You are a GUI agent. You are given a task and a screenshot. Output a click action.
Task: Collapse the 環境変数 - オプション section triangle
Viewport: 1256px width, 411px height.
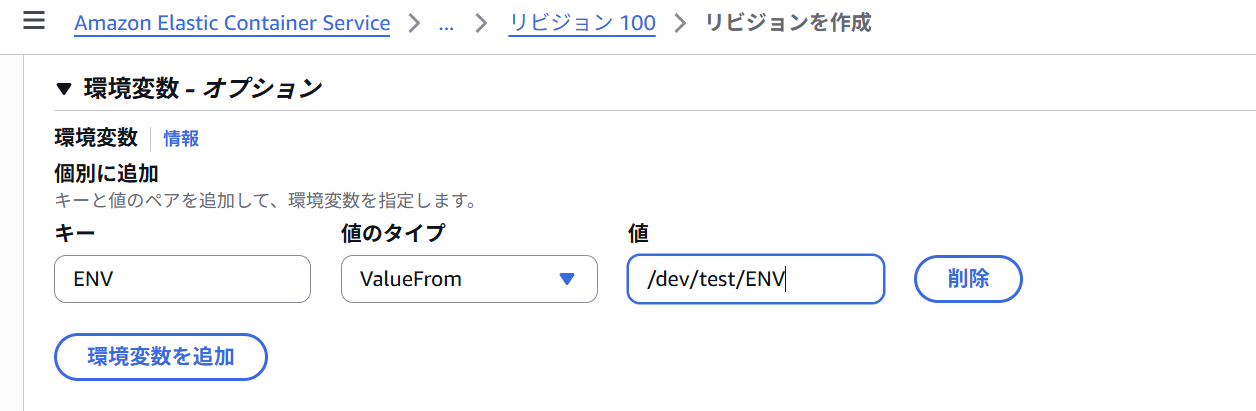coord(64,89)
